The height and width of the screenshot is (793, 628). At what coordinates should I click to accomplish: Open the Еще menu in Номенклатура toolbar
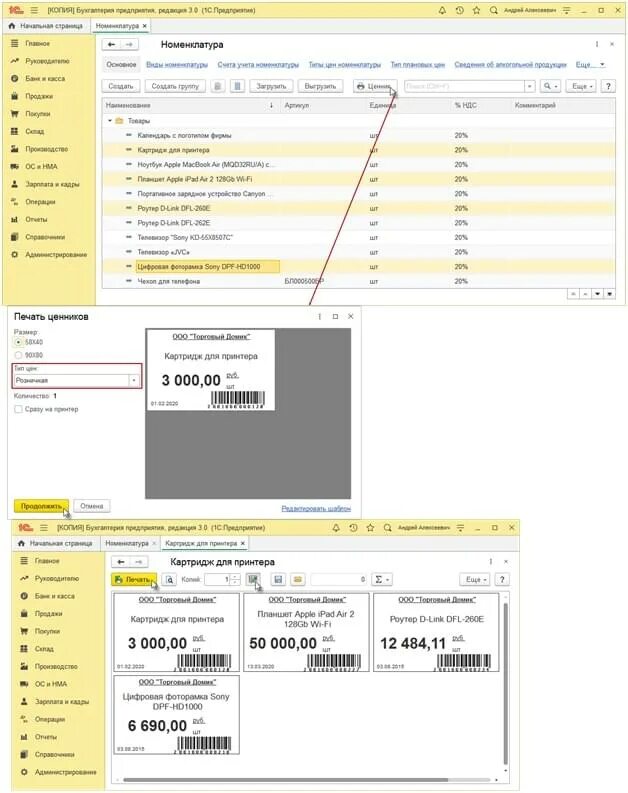(x=582, y=86)
